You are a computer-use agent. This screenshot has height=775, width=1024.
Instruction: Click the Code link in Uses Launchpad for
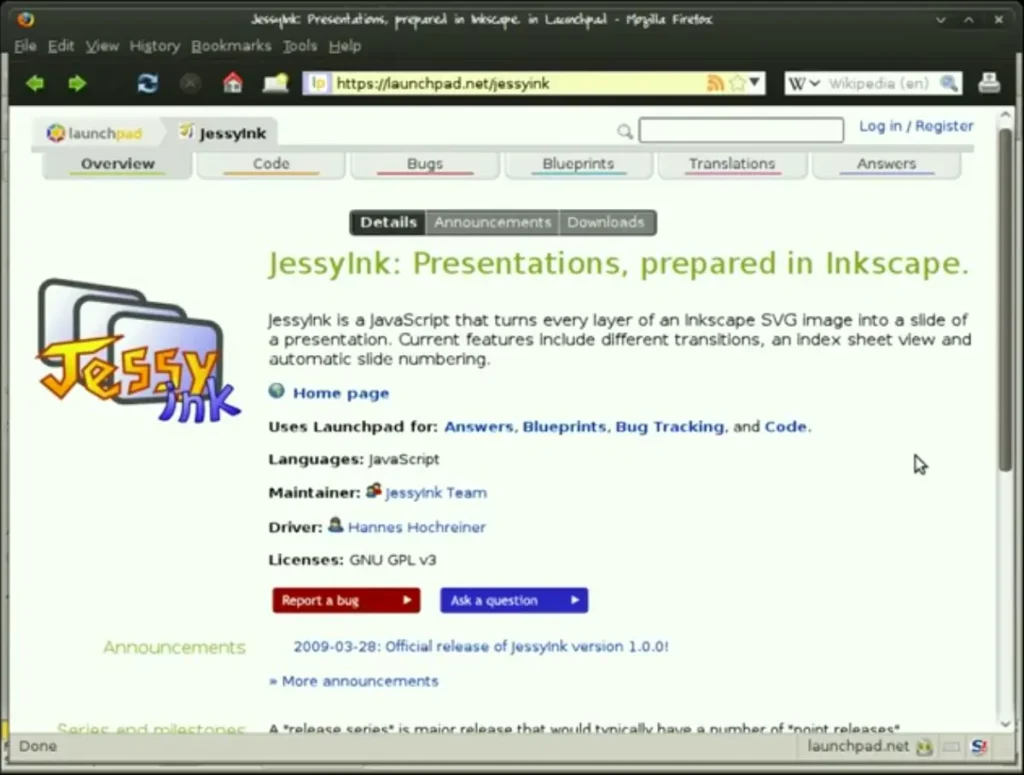(x=786, y=427)
